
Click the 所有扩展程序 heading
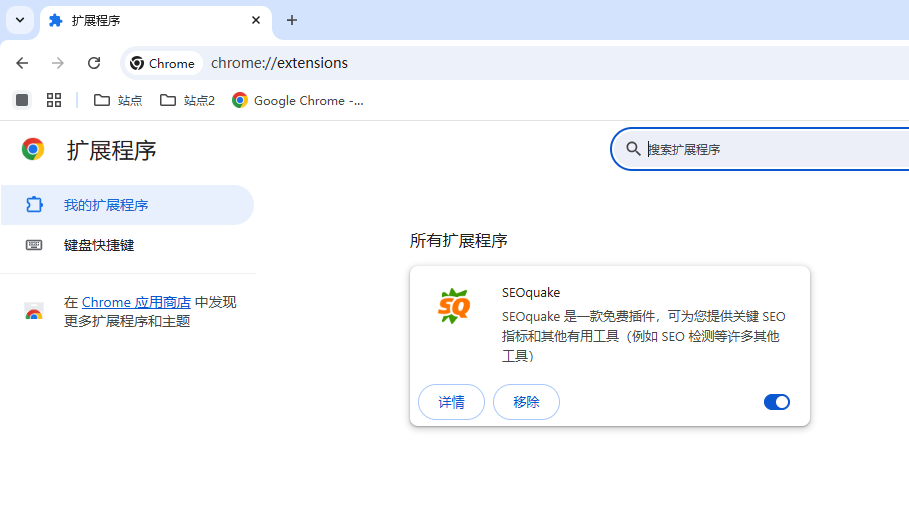459,241
